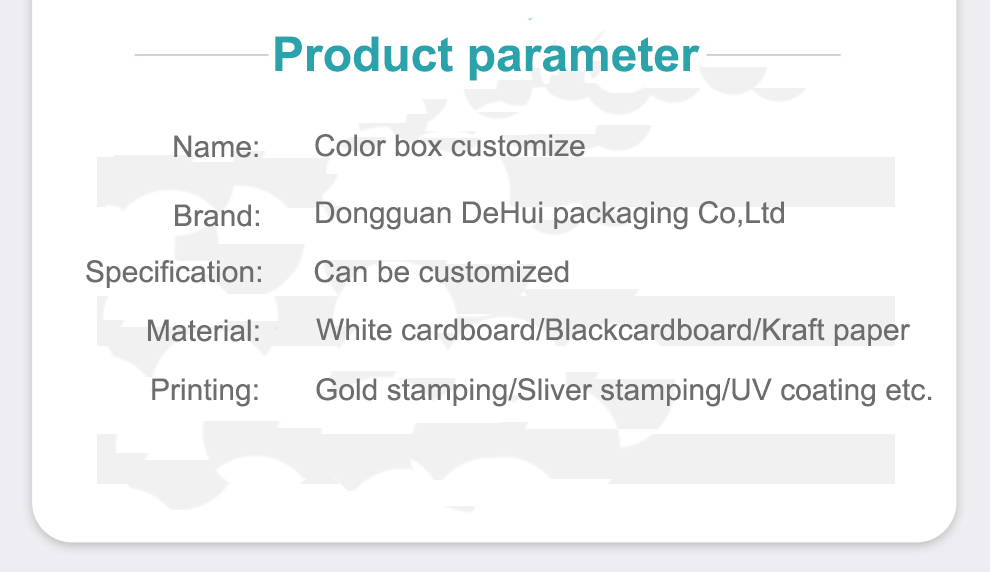Image resolution: width=990 pixels, height=572 pixels.
Task: Select the Name: label
Action: [x=216, y=147]
